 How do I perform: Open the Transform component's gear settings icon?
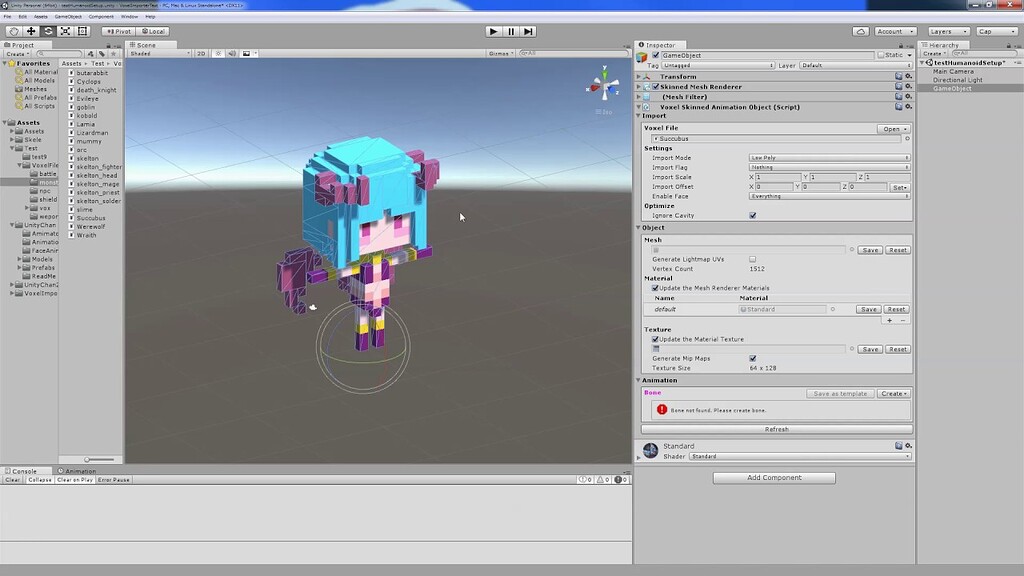pyautogui.click(x=909, y=75)
